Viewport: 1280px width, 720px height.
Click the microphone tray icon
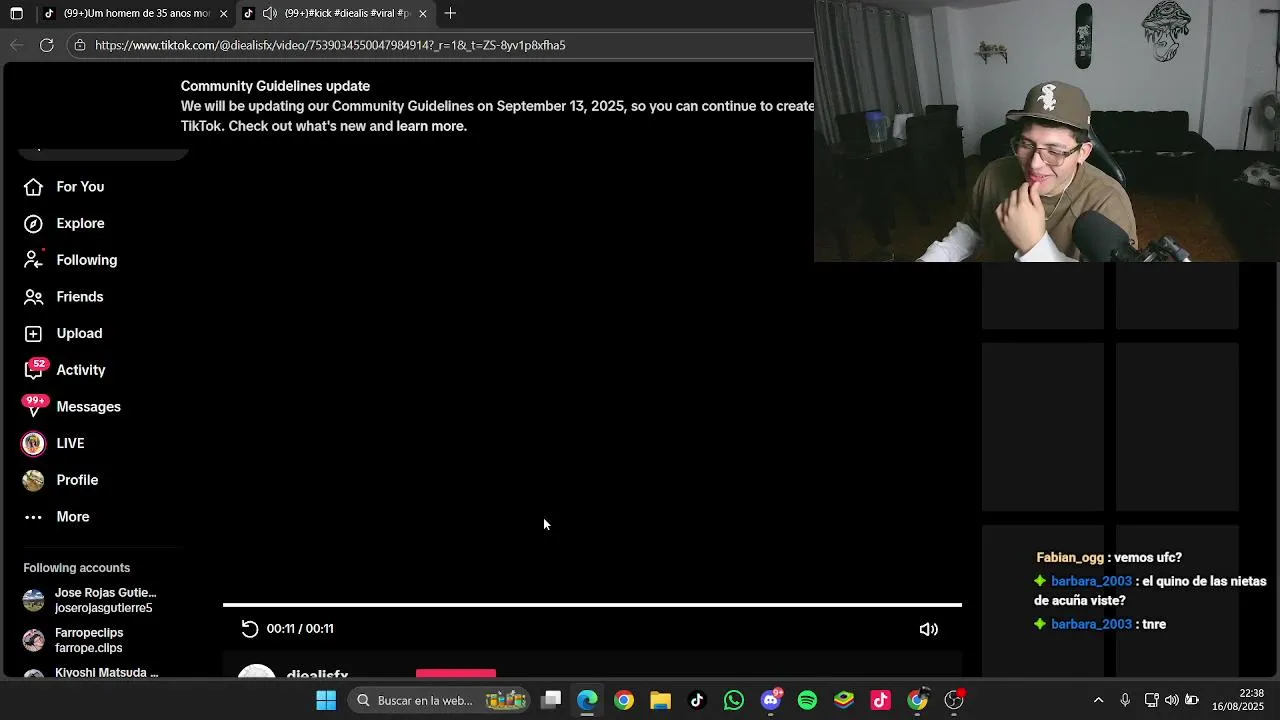1125,700
